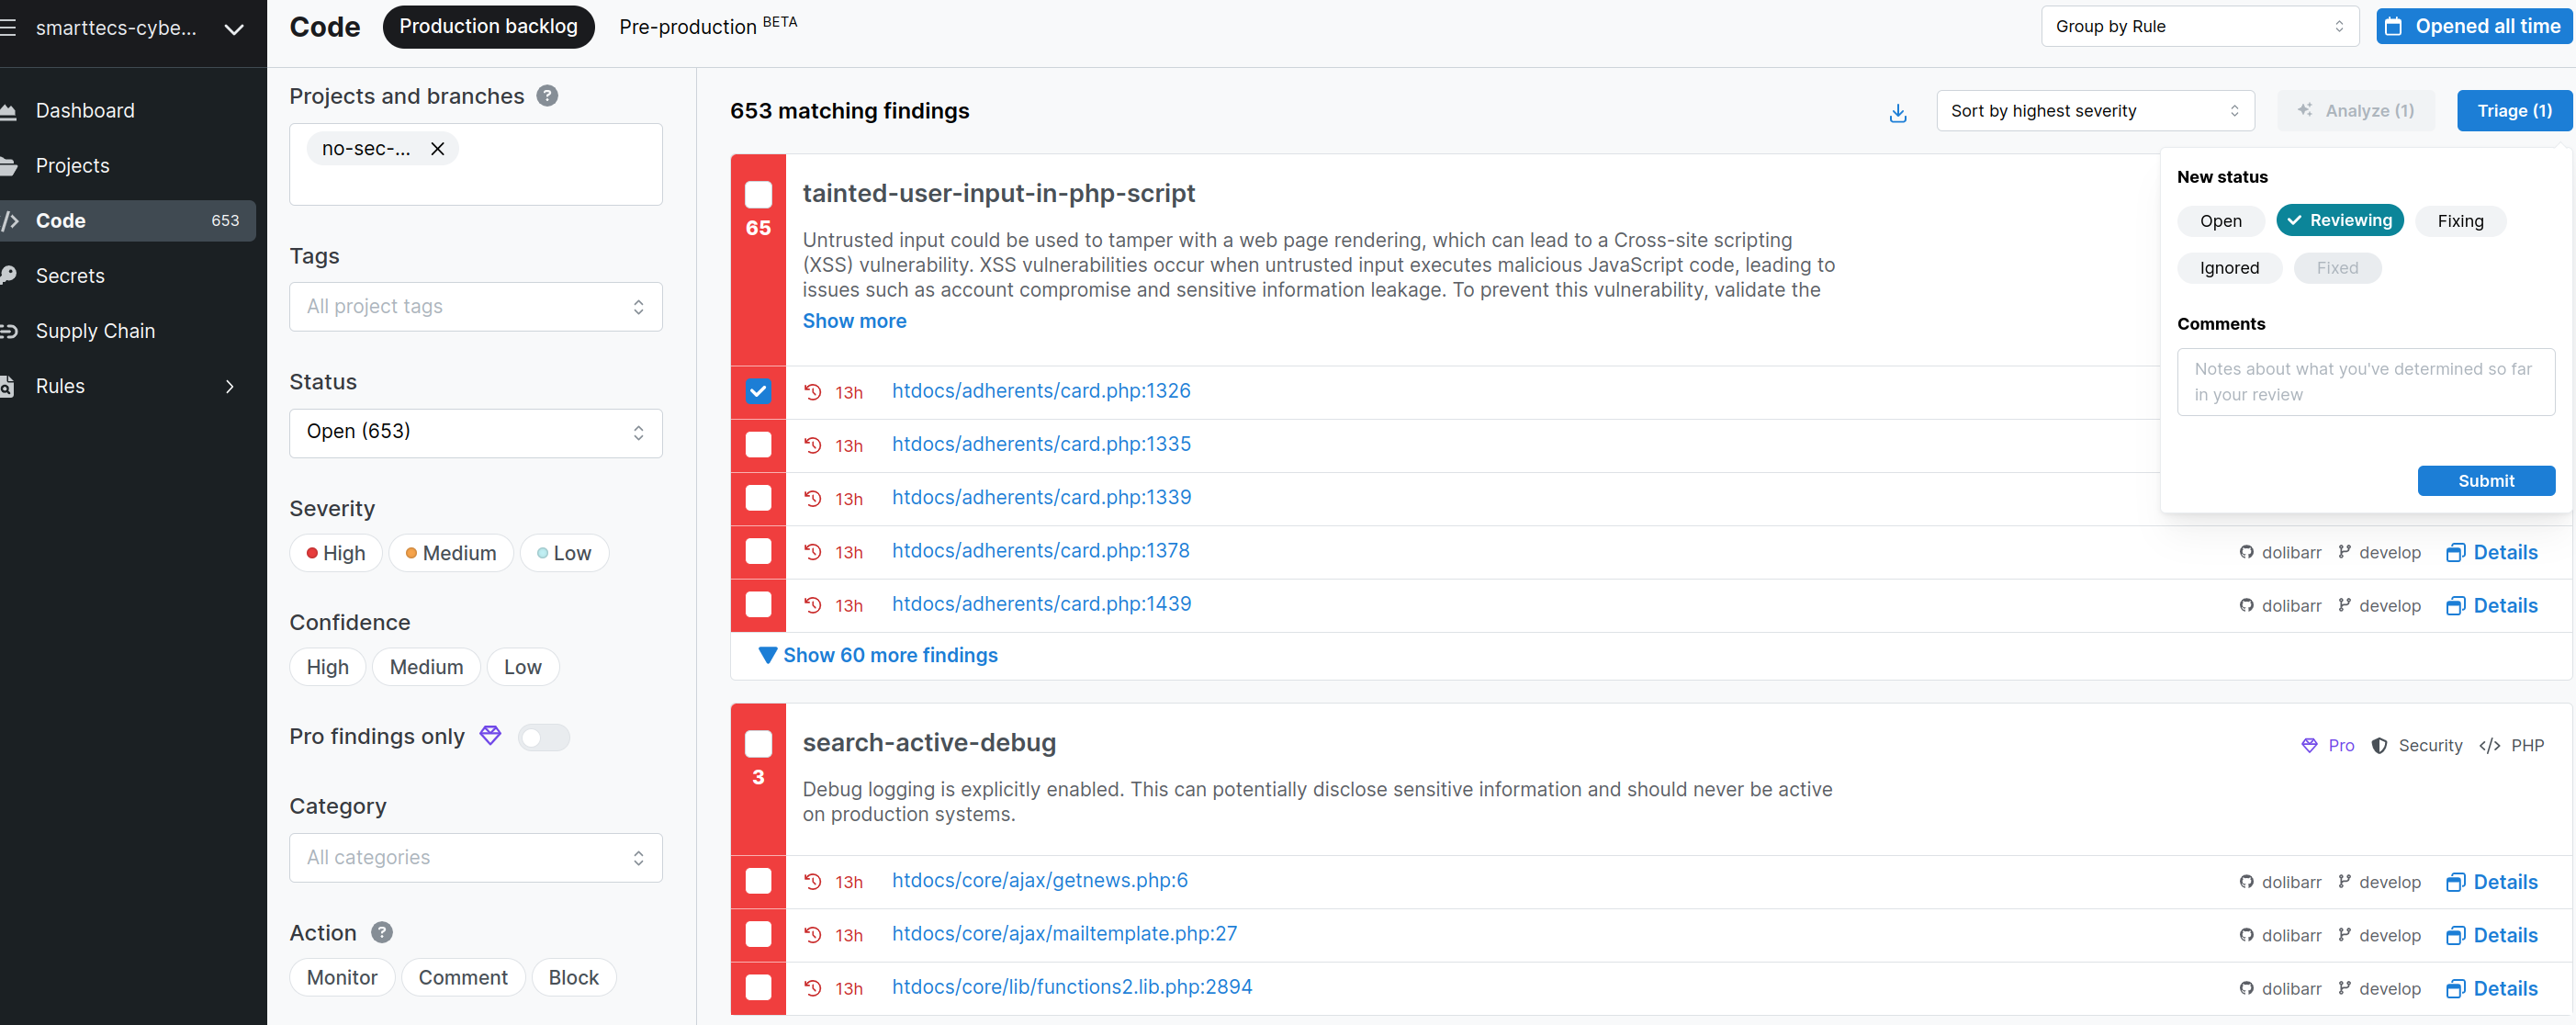Check the checkbox next to card.php:1335

758,444
